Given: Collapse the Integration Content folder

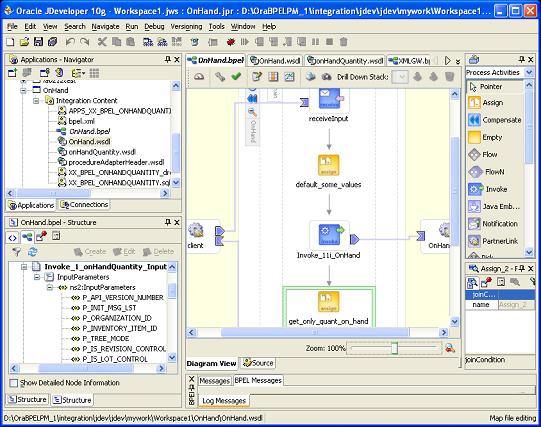Looking at the screenshot, I should pos(36,101).
